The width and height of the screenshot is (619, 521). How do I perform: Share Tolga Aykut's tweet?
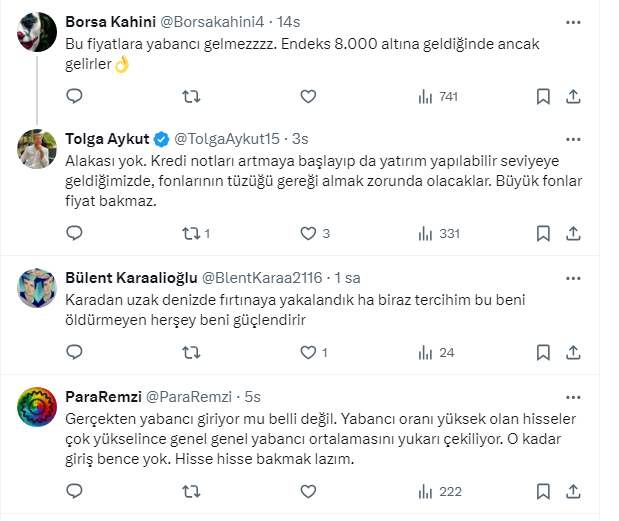point(574,234)
